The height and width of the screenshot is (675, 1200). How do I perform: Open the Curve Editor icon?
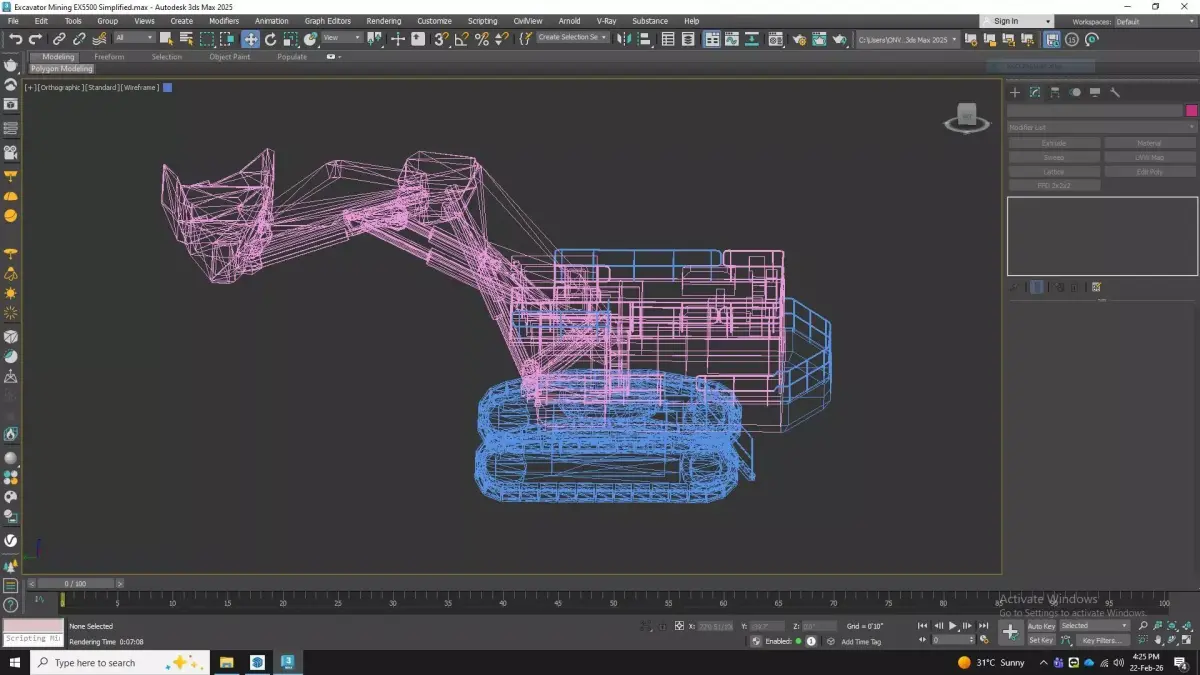732,39
